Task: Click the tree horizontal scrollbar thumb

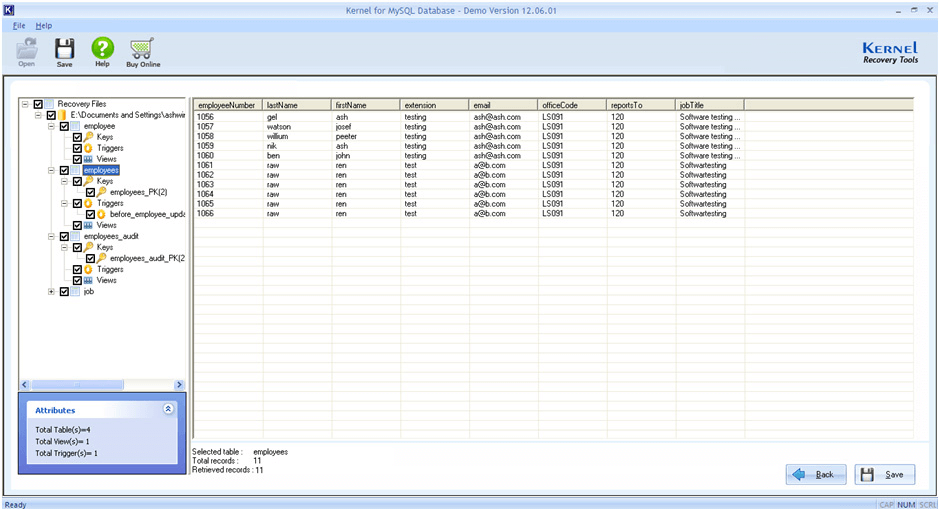Action: 77,385
